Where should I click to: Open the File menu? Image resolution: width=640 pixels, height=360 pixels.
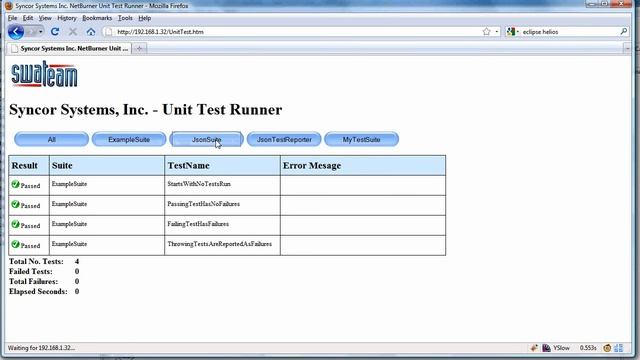(13, 18)
